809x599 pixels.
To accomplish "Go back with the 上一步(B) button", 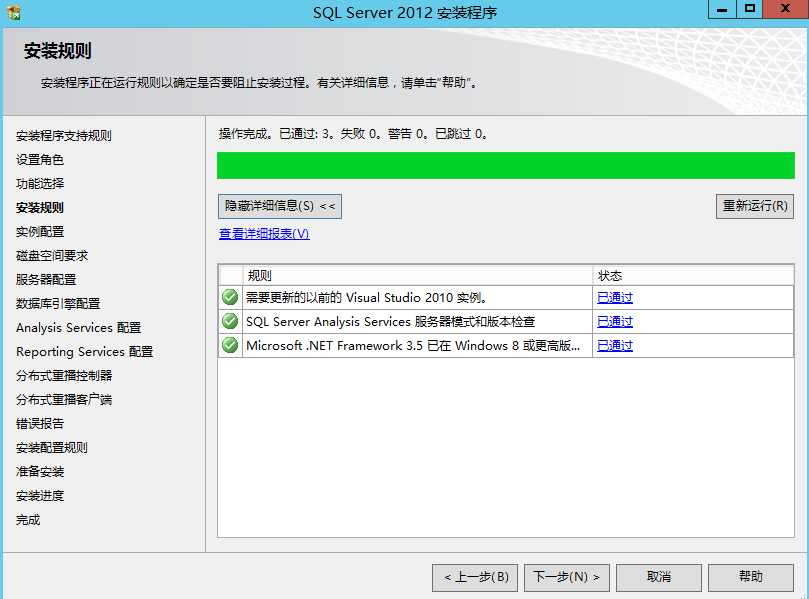I will pyautogui.click(x=475, y=577).
